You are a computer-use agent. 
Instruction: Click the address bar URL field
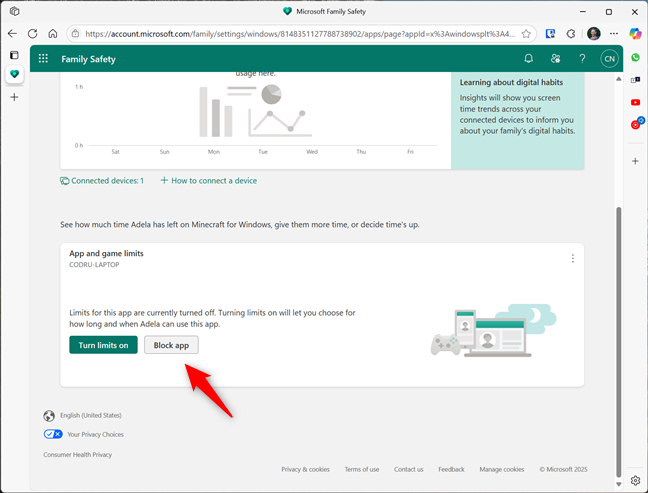tap(300, 34)
